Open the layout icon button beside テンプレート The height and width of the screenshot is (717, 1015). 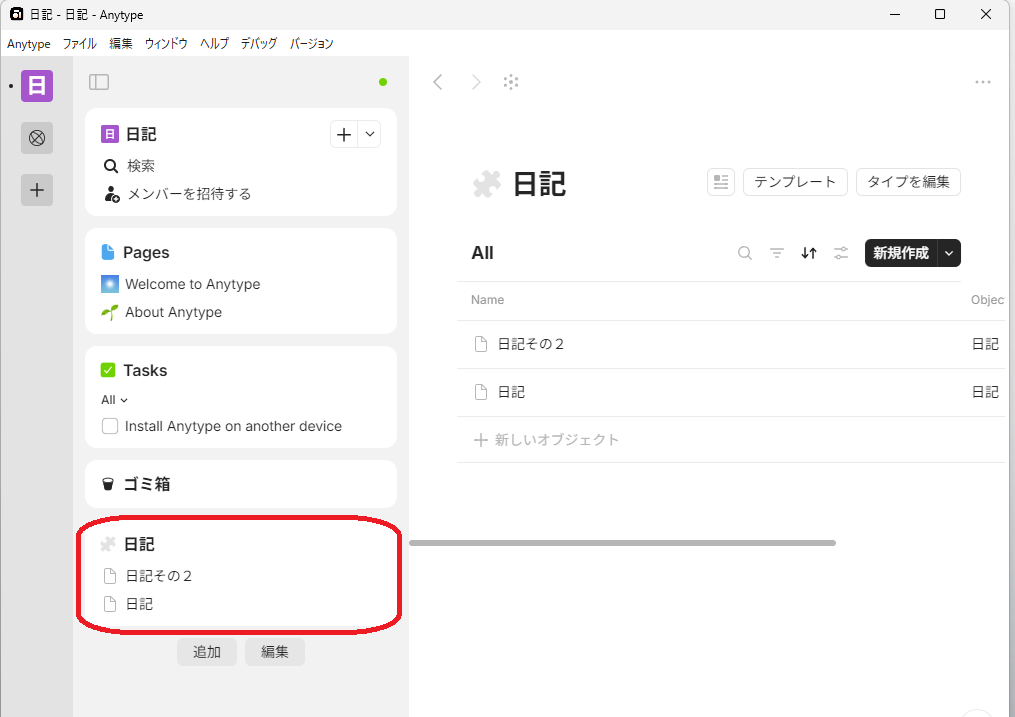click(x=721, y=182)
